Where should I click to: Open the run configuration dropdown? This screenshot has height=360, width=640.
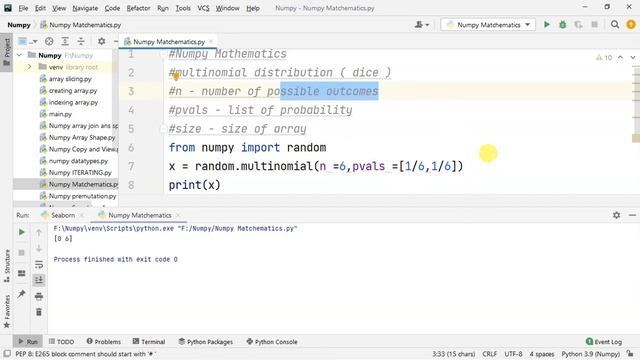pyautogui.click(x=489, y=25)
